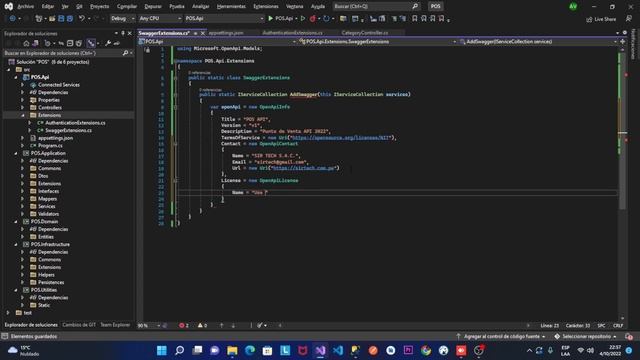
Task: Follow the opensource.org/licenses/MIT link in code
Action: coord(341,138)
